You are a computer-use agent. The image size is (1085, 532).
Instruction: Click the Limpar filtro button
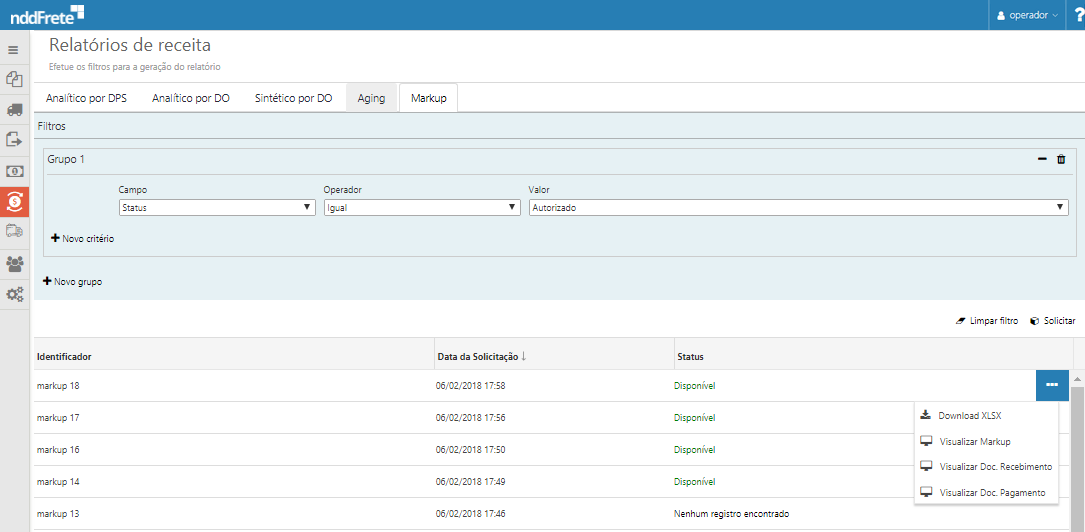[x=987, y=321]
